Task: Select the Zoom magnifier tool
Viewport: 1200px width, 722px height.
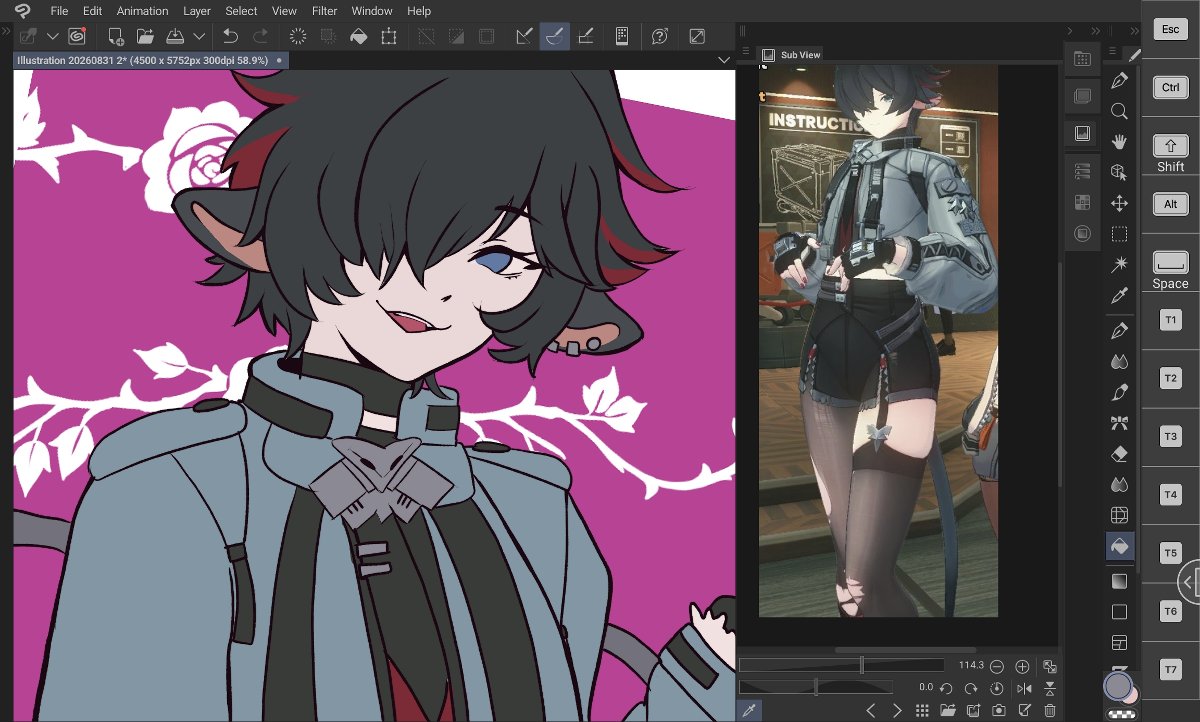Action: point(1120,111)
